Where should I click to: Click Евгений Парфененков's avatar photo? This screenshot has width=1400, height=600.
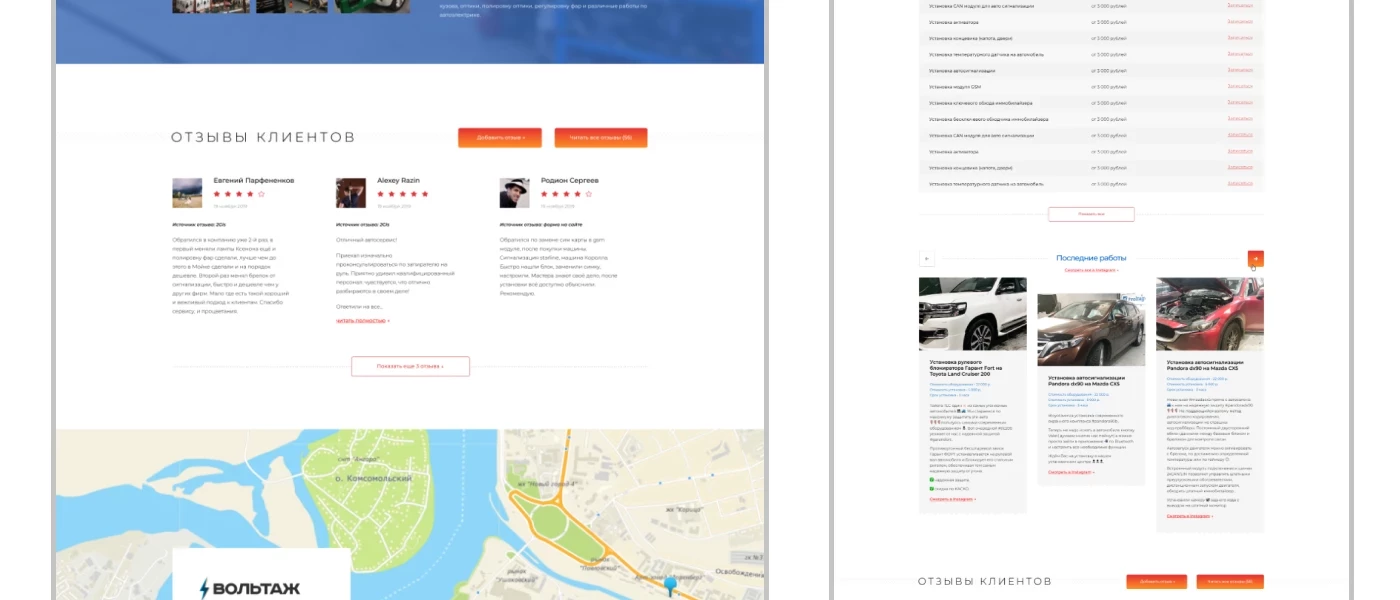click(187, 193)
